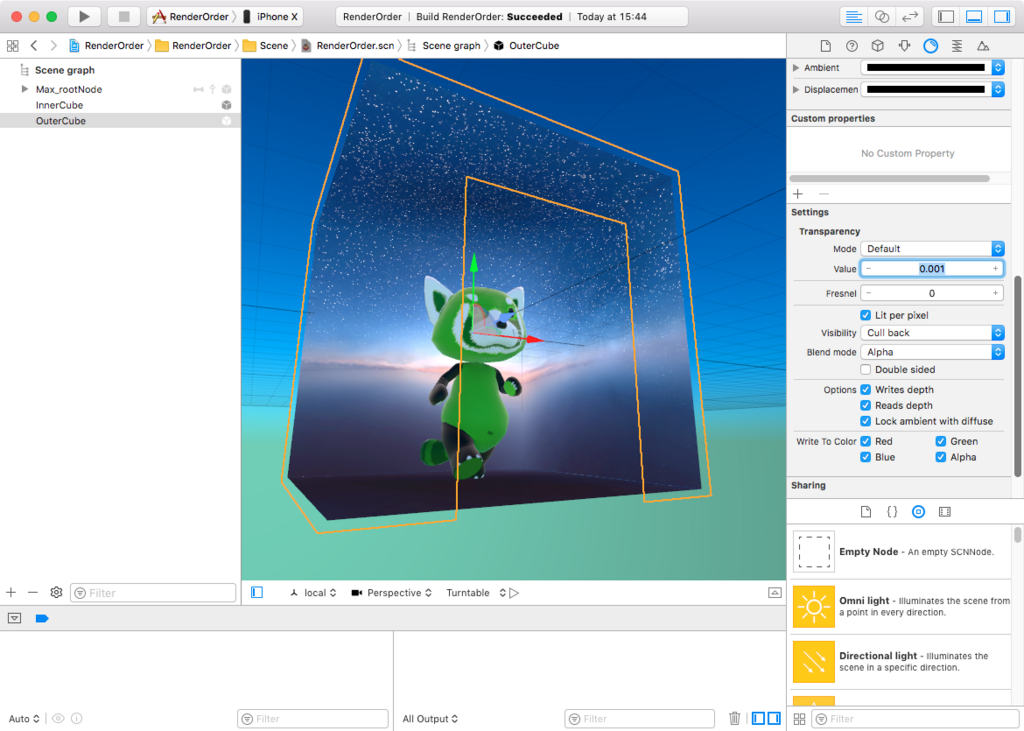Click the Ambient black color swatch
Screen dimensions: 1024x731
pos(925,68)
